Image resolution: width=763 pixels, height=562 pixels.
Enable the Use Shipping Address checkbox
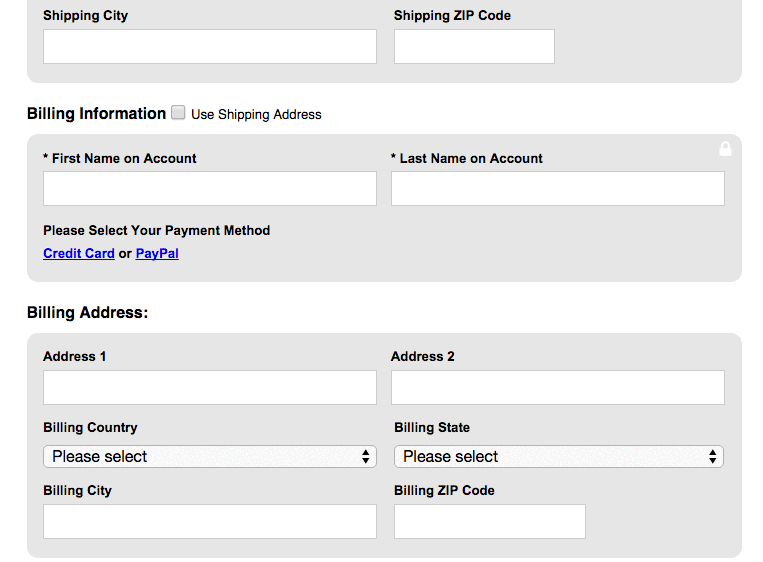point(178,113)
